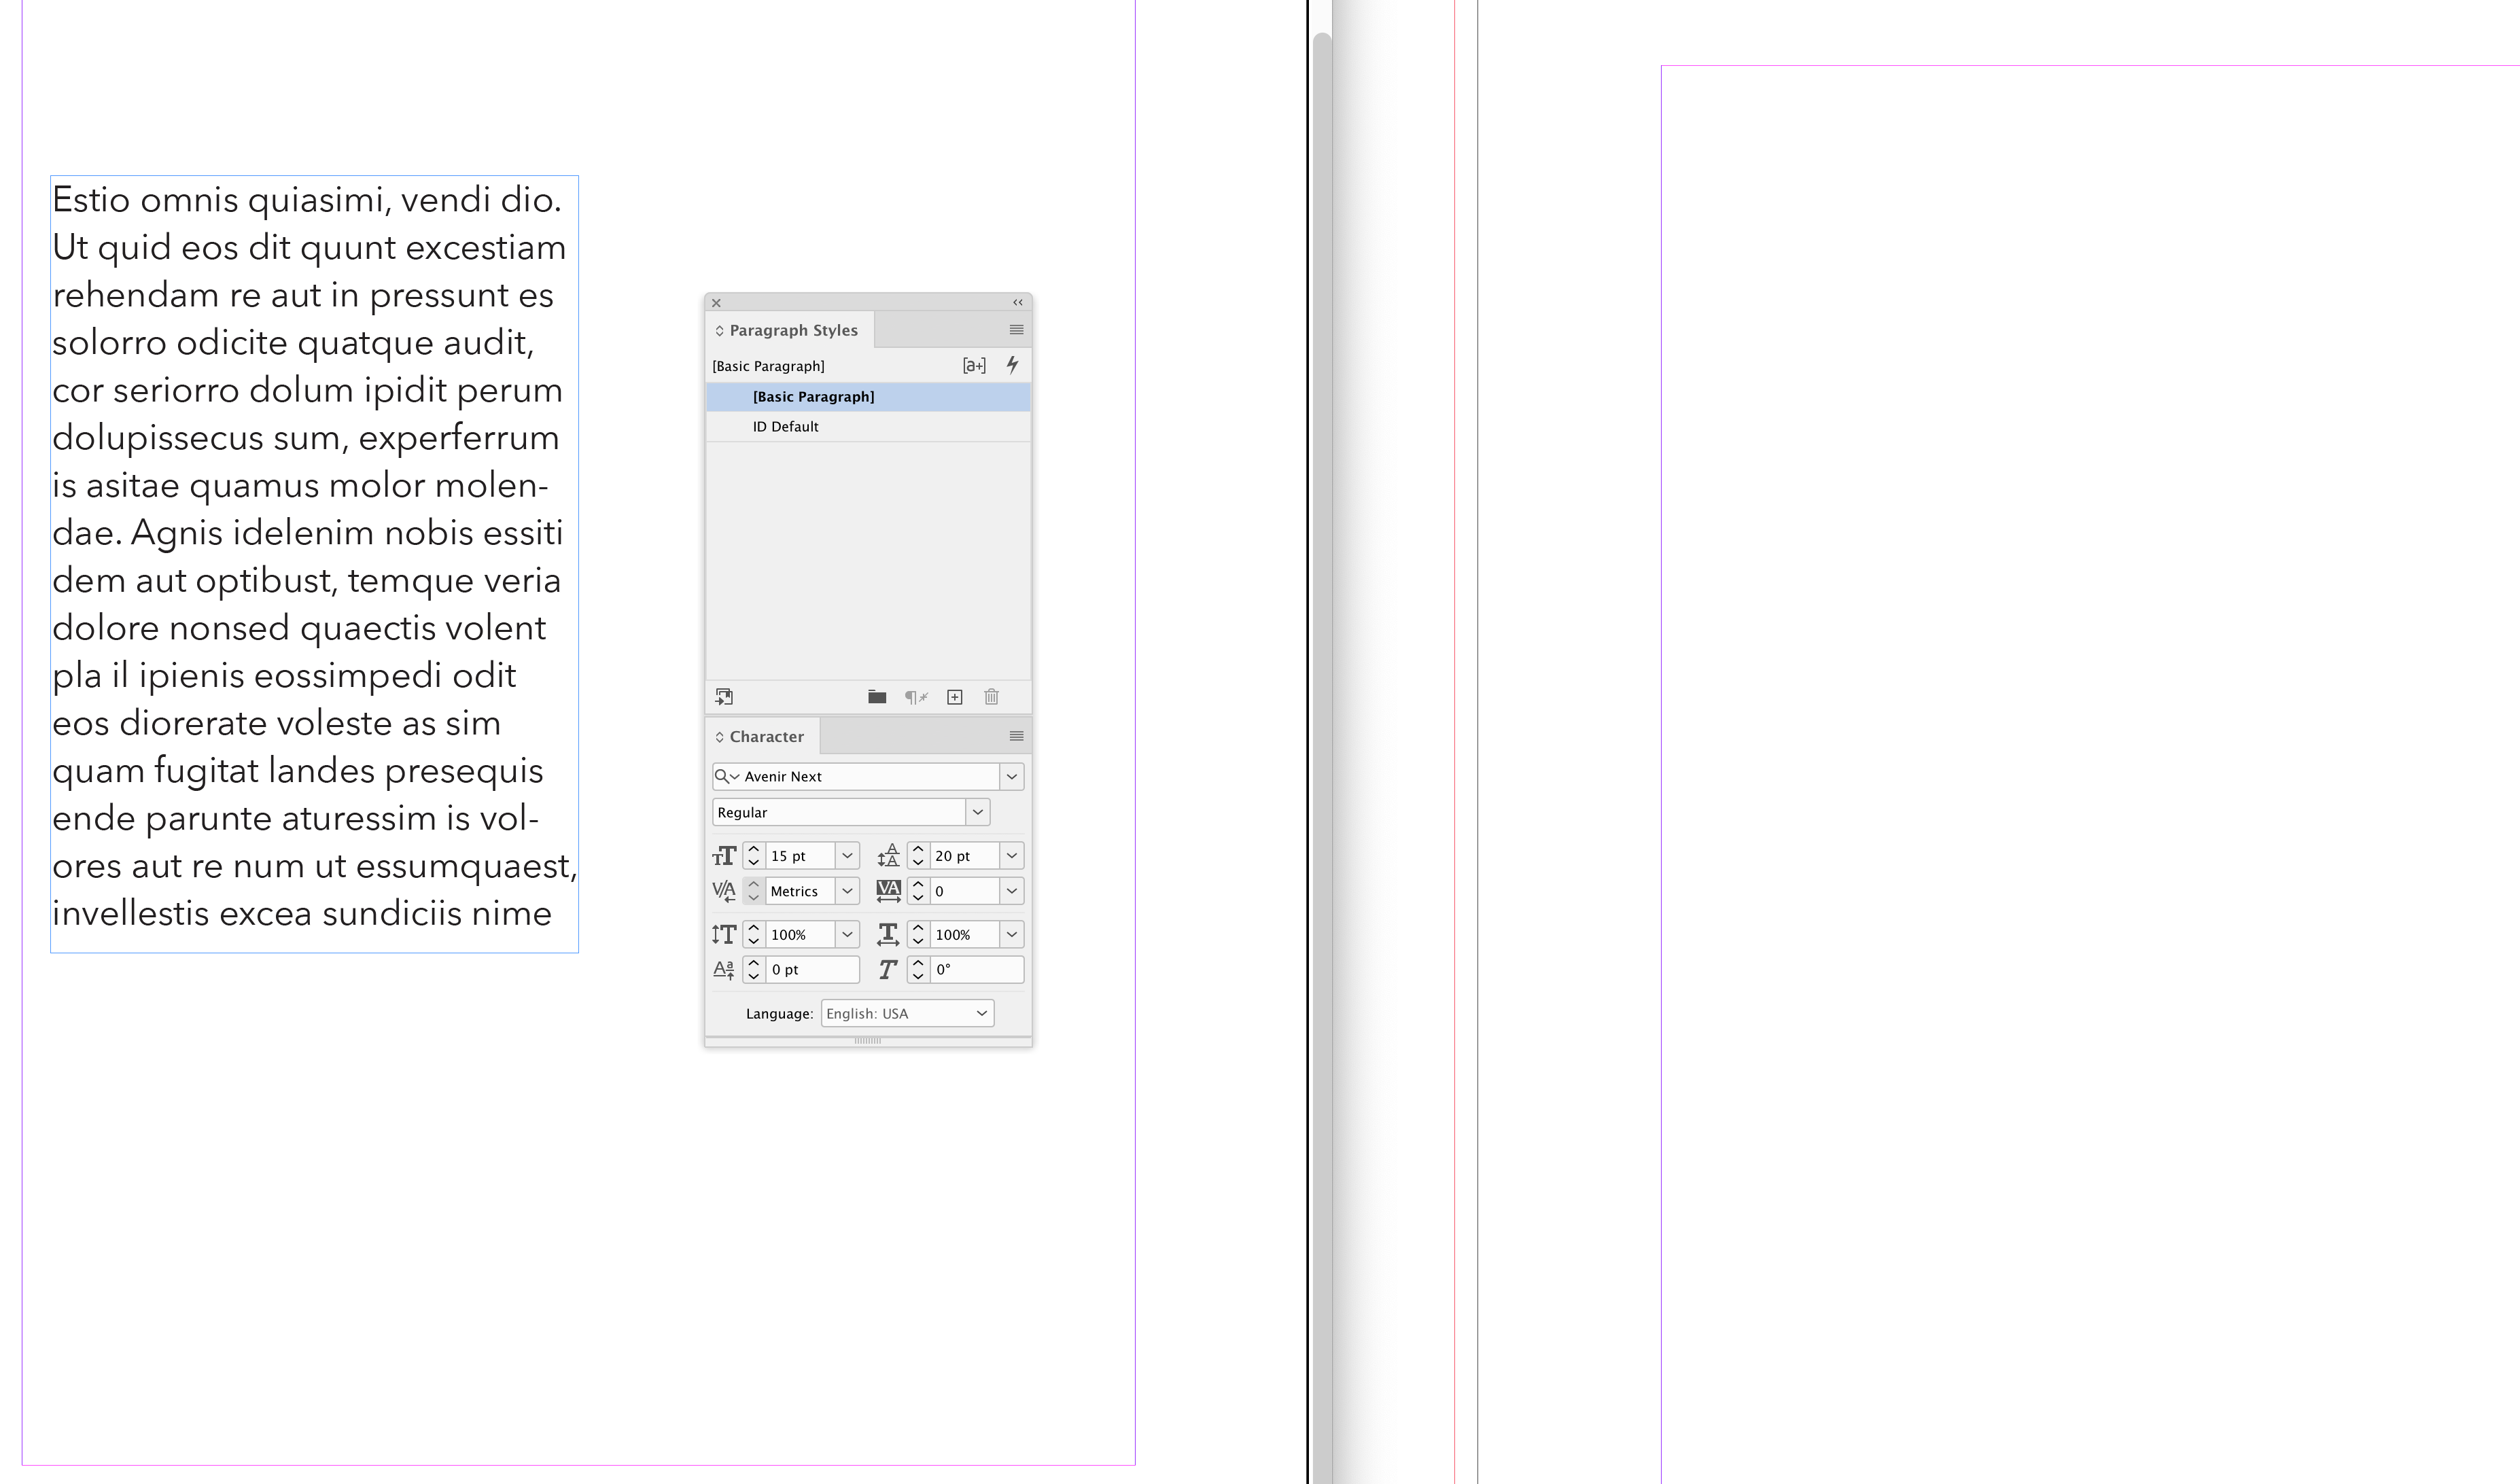2520x1484 pixels.
Task: Click the load styles icon
Action: coord(724,696)
